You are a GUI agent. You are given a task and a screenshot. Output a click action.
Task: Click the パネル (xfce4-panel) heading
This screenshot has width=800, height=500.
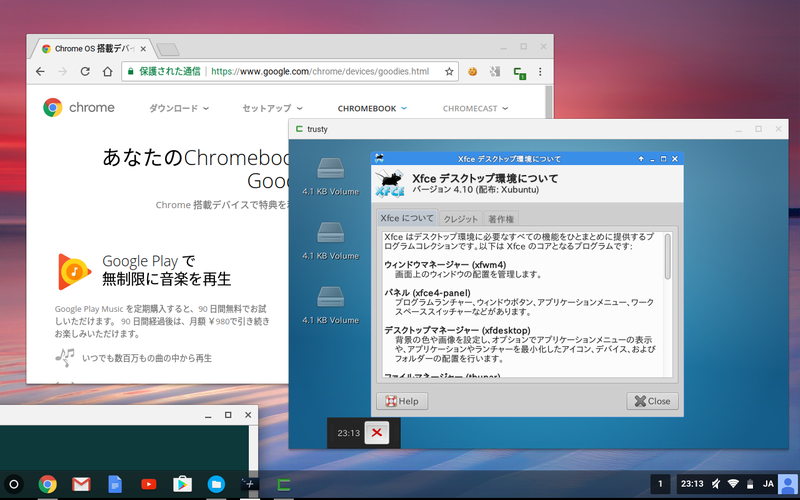(x=427, y=292)
